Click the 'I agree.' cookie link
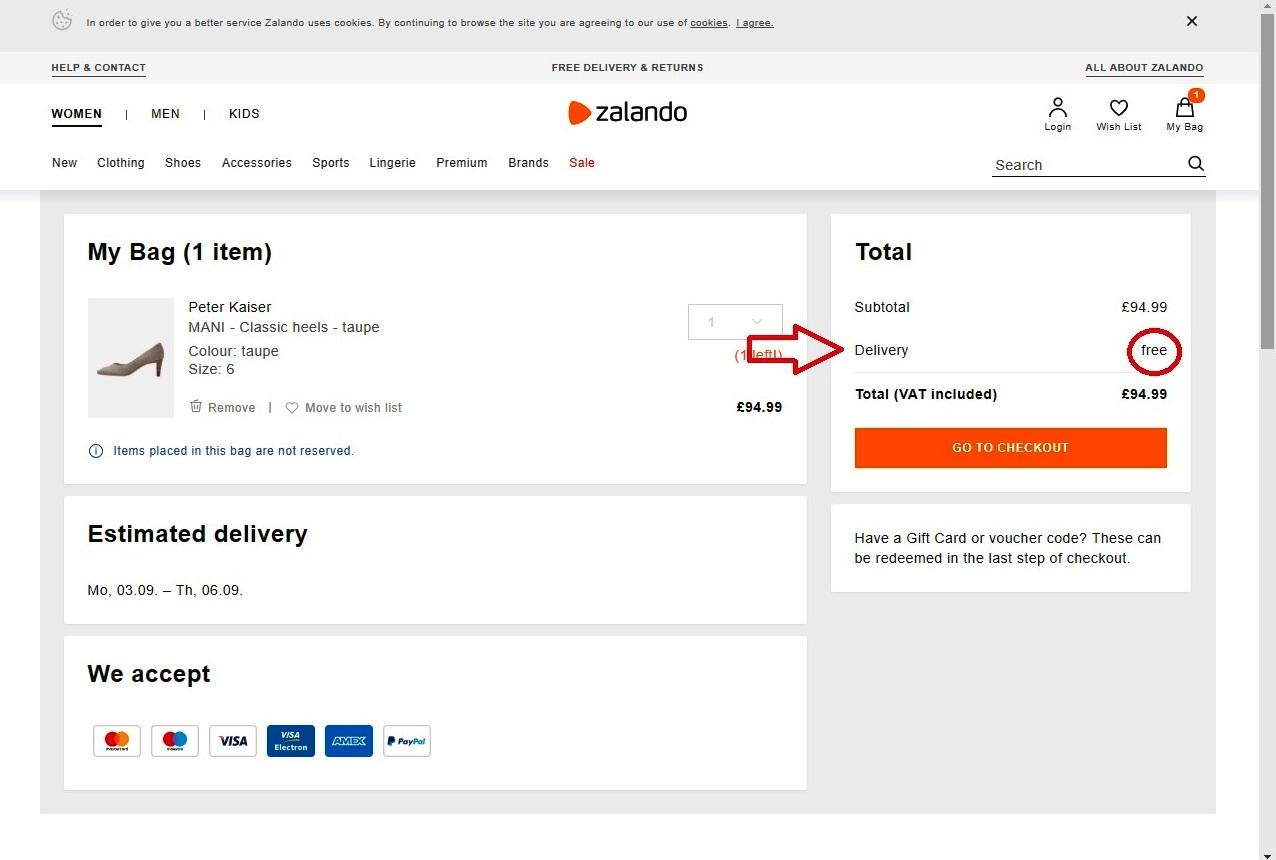Image resolution: width=1276 pixels, height=860 pixels. [x=755, y=23]
